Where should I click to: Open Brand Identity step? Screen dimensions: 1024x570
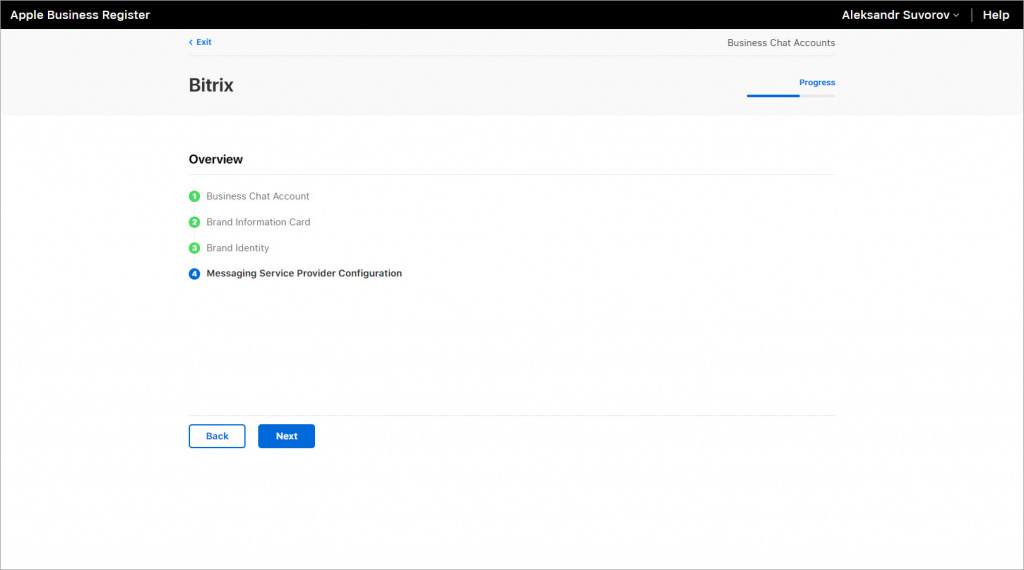coord(238,248)
